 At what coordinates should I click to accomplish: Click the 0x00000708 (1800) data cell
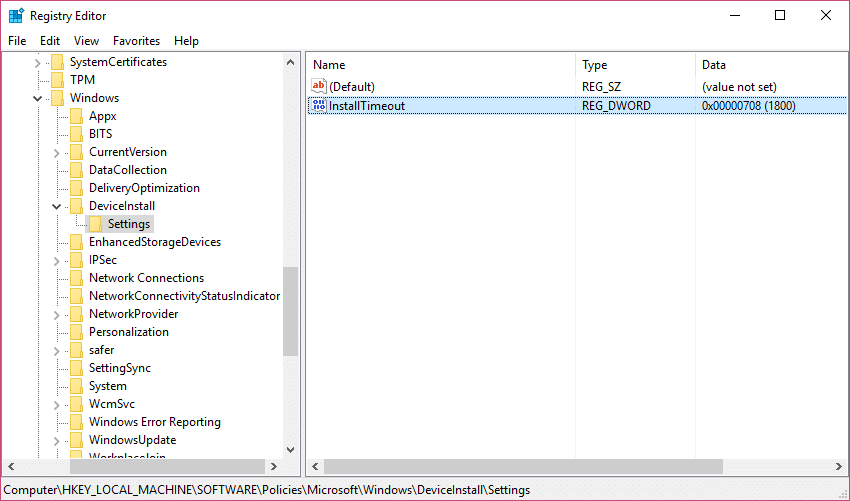point(749,106)
